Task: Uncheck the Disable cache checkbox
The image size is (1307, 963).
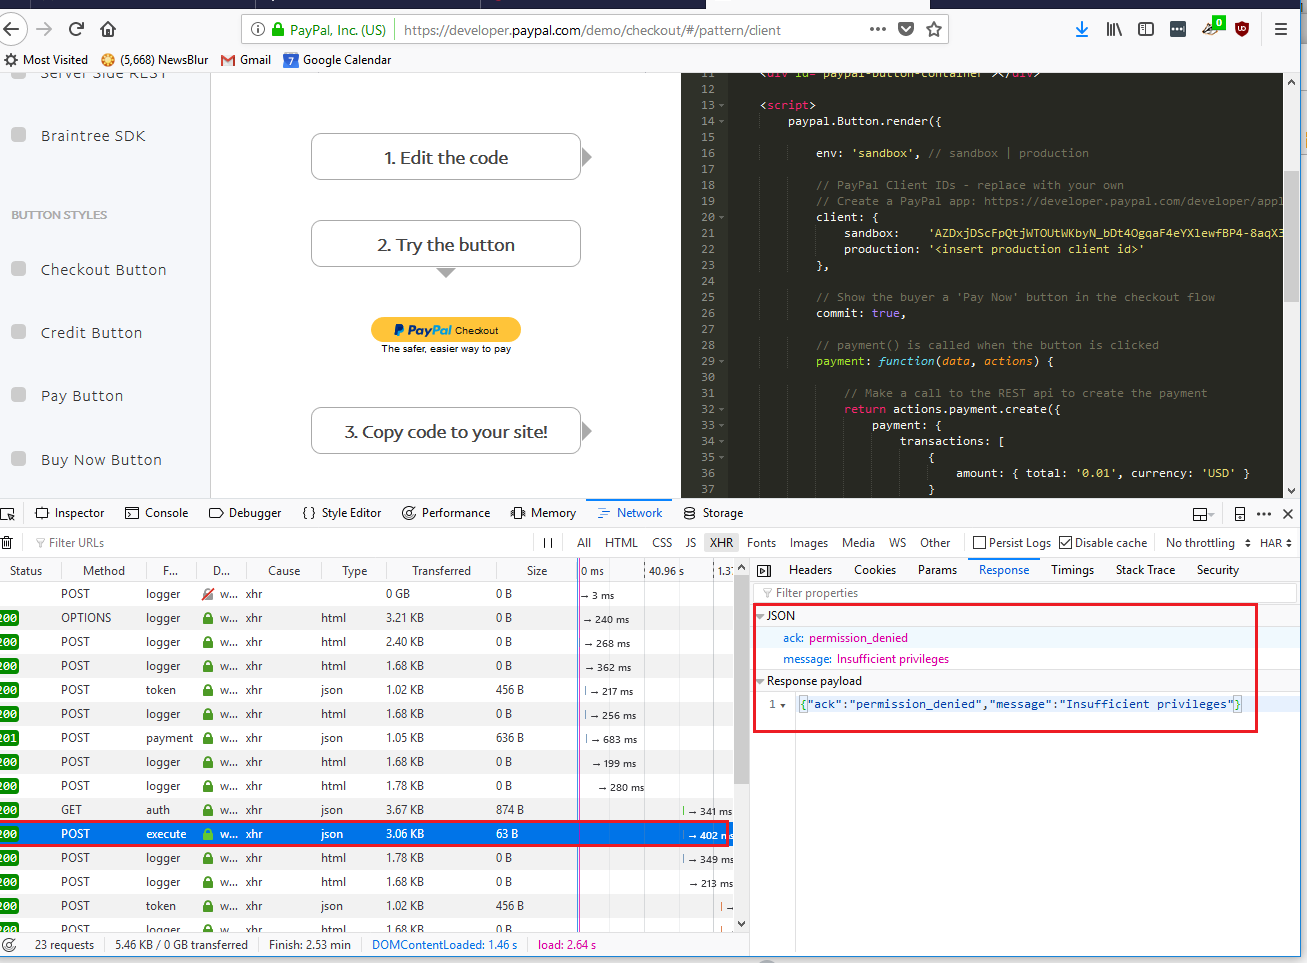Action: (x=1066, y=543)
